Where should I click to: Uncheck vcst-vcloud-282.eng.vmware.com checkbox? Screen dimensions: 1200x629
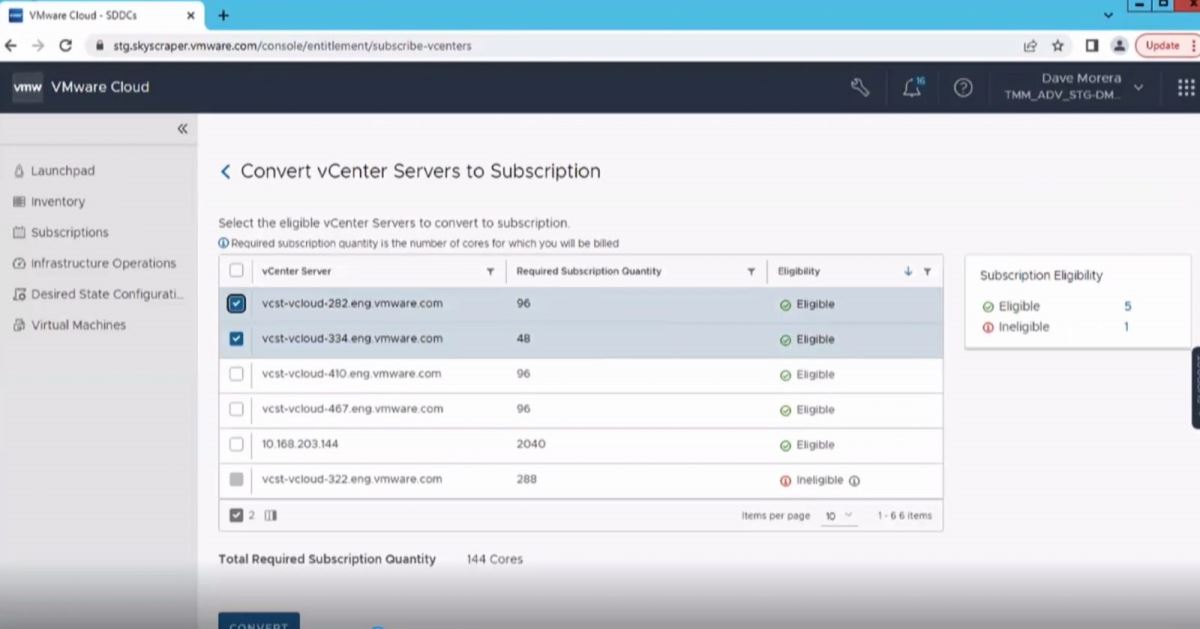(236, 304)
